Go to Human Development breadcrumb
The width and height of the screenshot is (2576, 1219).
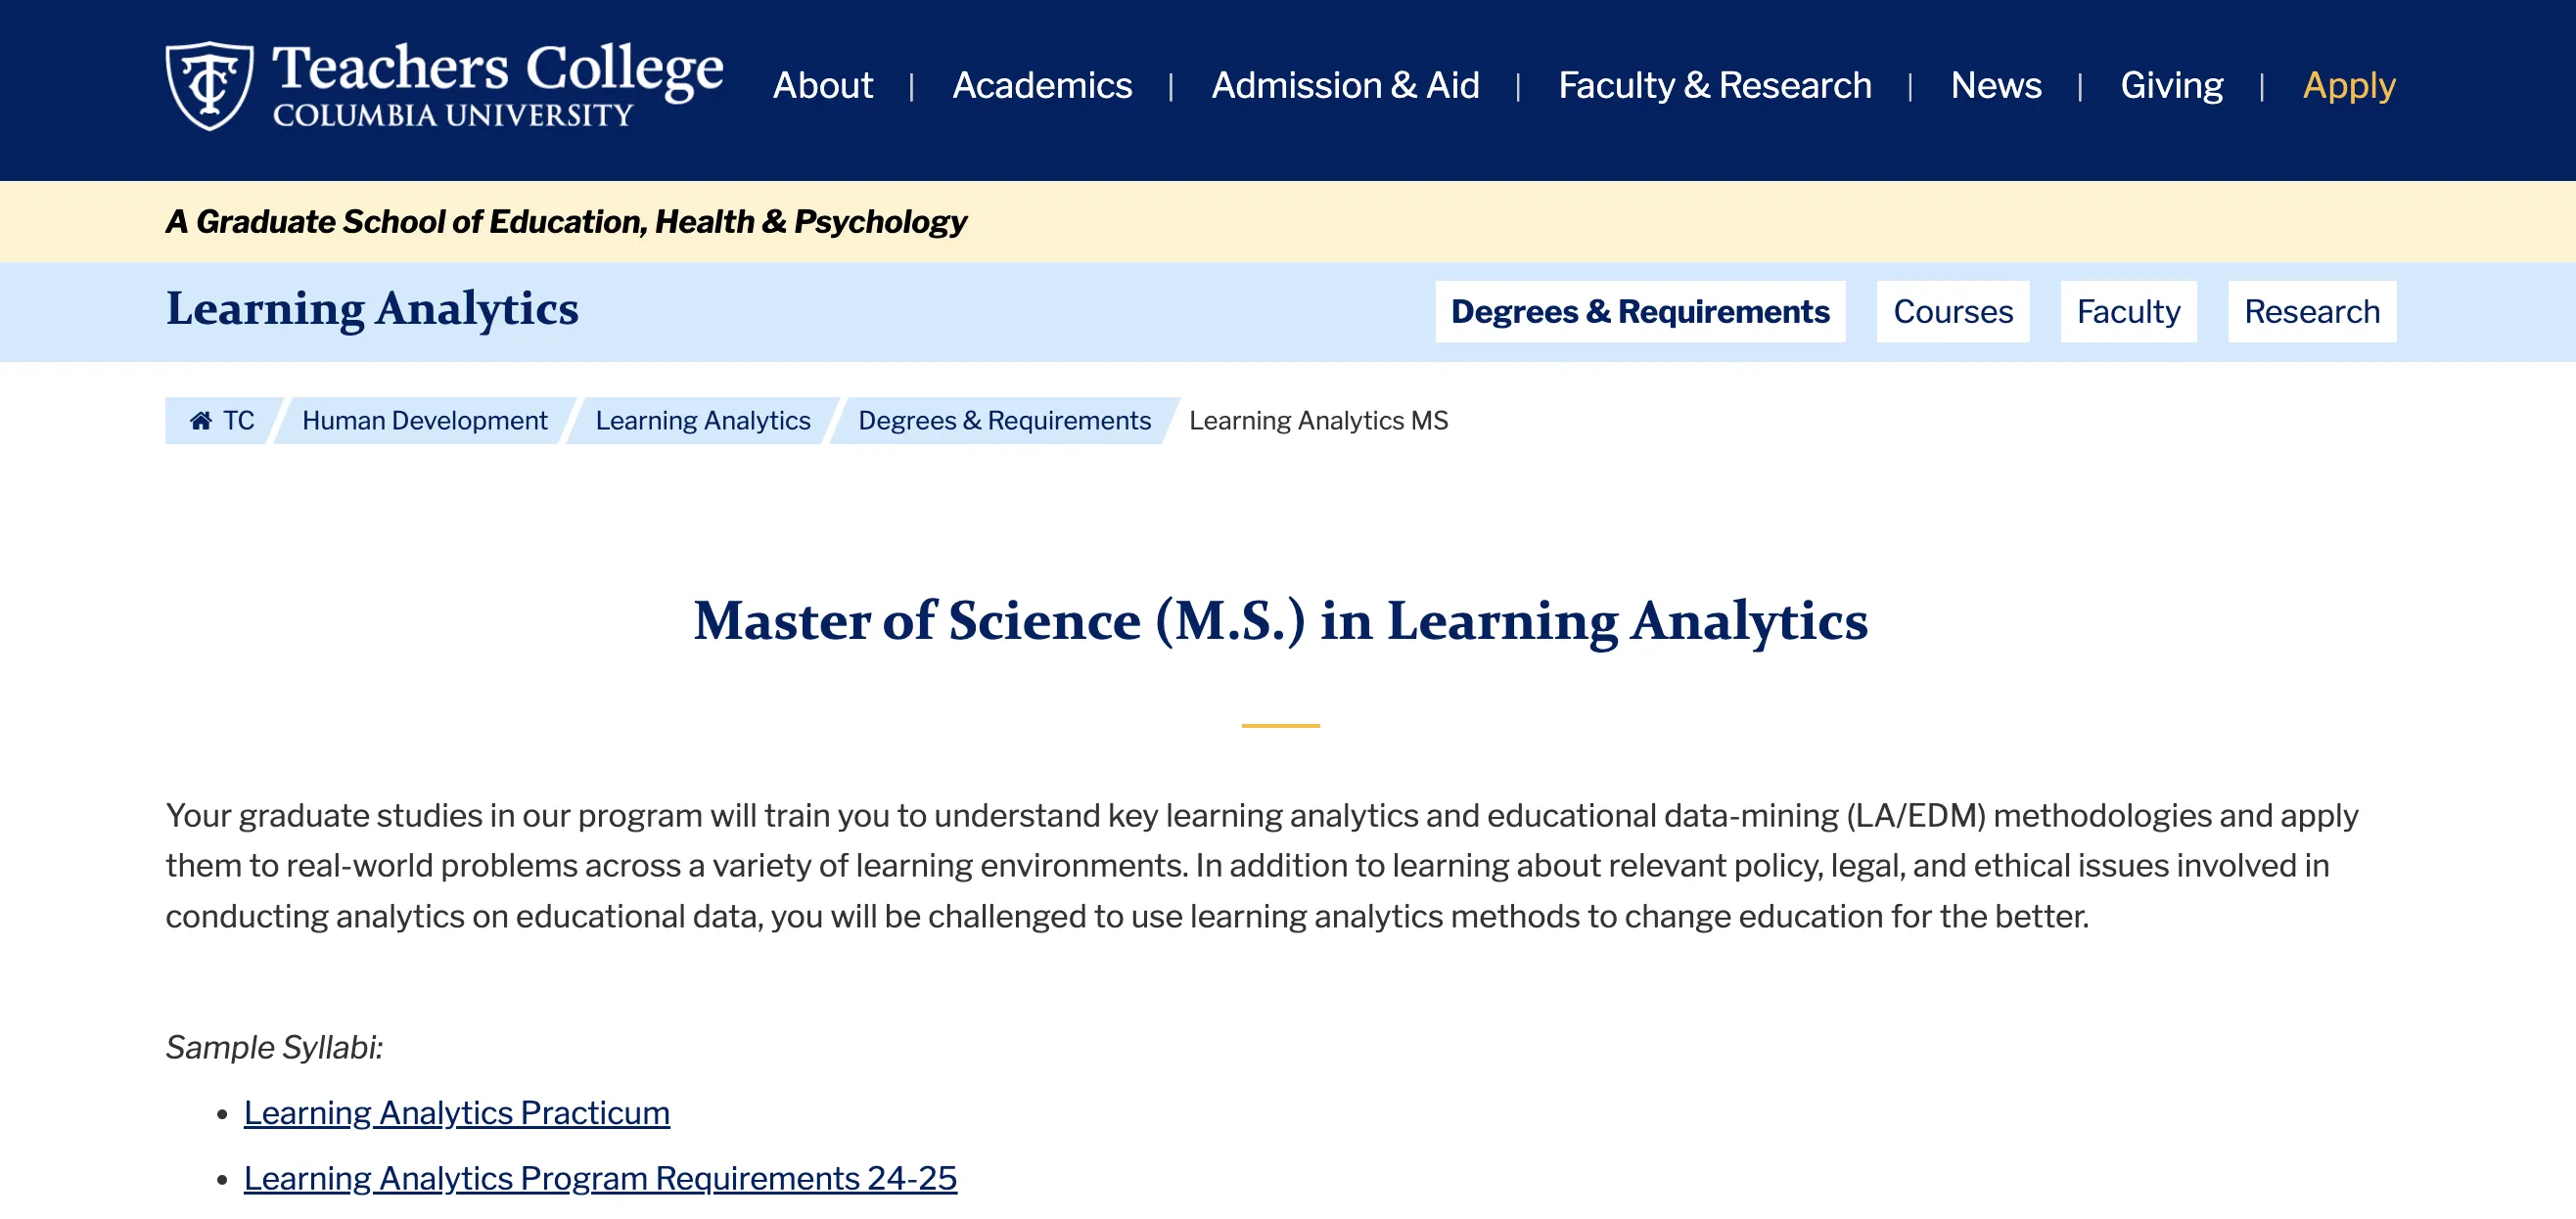(424, 420)
